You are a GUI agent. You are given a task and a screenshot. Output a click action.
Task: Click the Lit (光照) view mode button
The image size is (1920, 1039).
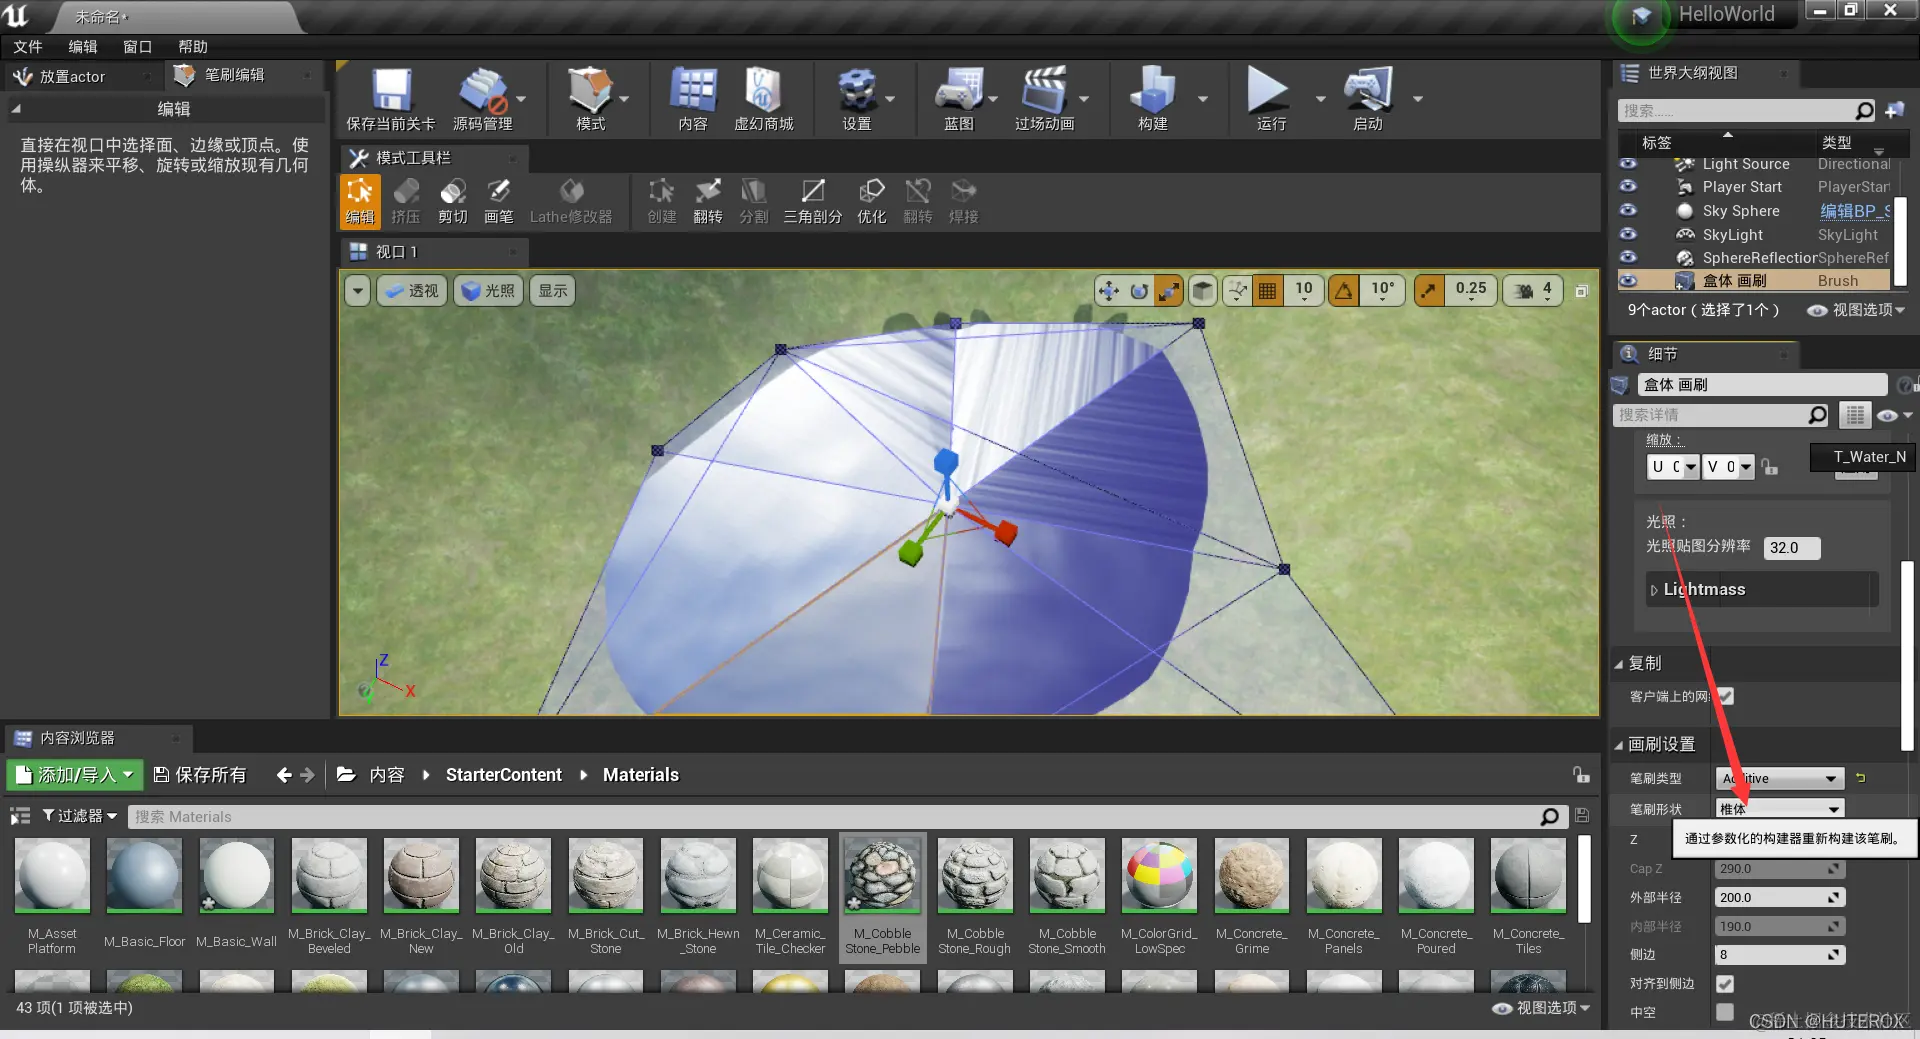pyautogui.click(x=489, y=291)
